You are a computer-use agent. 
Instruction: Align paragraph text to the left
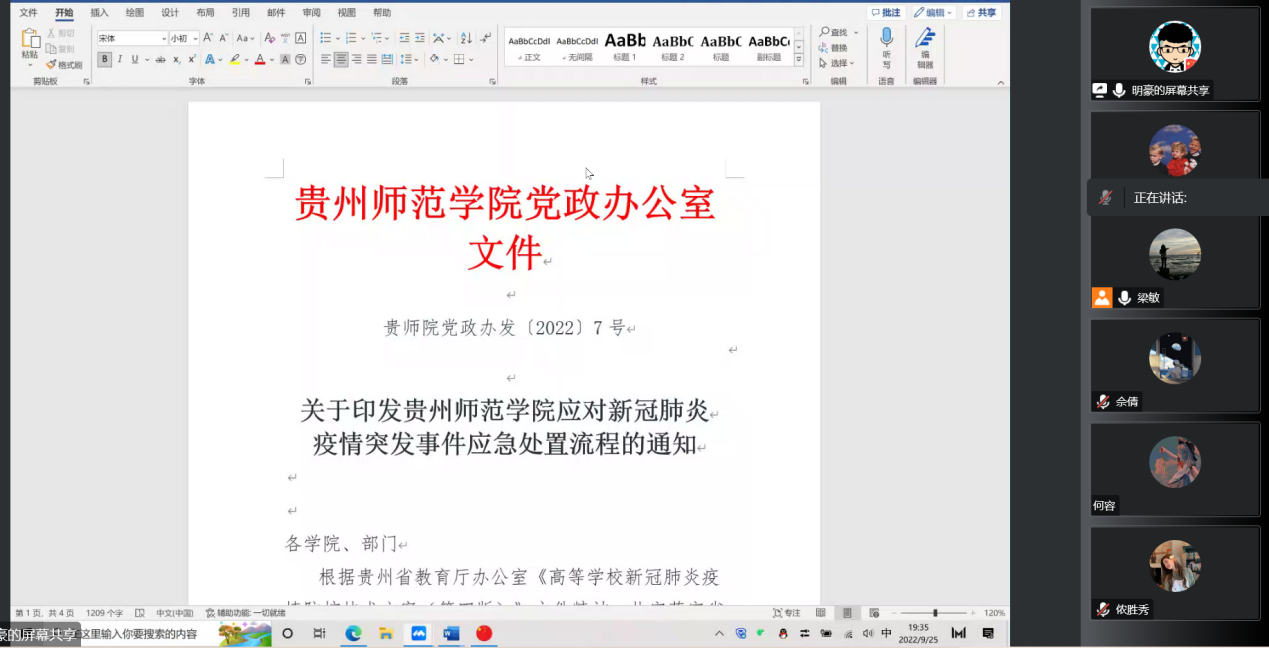[326, 60]
